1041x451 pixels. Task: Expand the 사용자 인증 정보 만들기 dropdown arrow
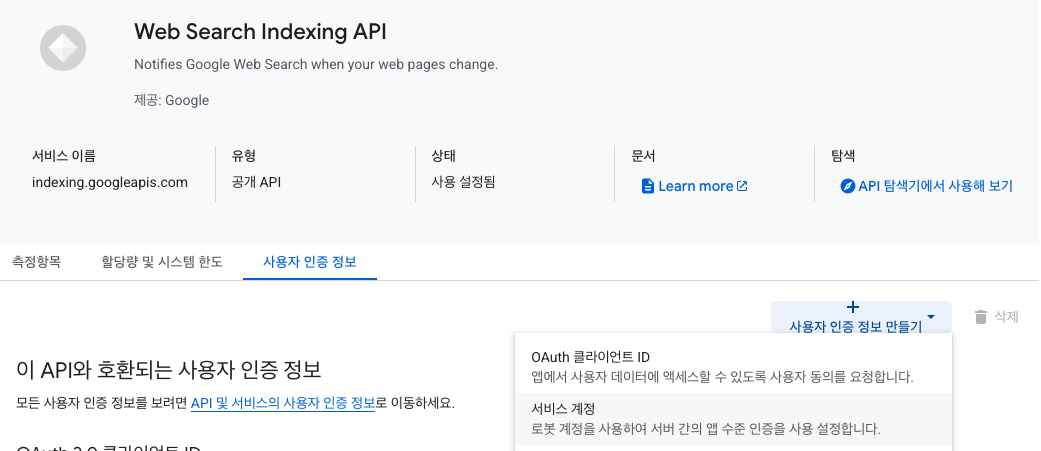[931, 317]
